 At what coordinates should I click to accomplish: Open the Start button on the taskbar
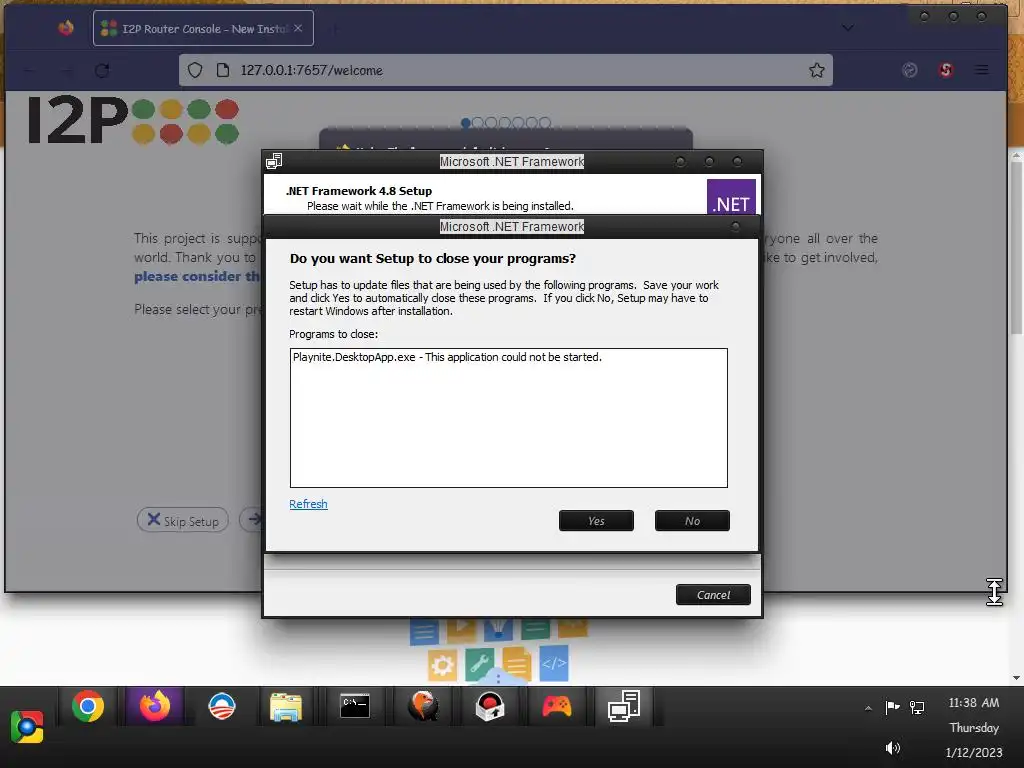click(27, 726)
